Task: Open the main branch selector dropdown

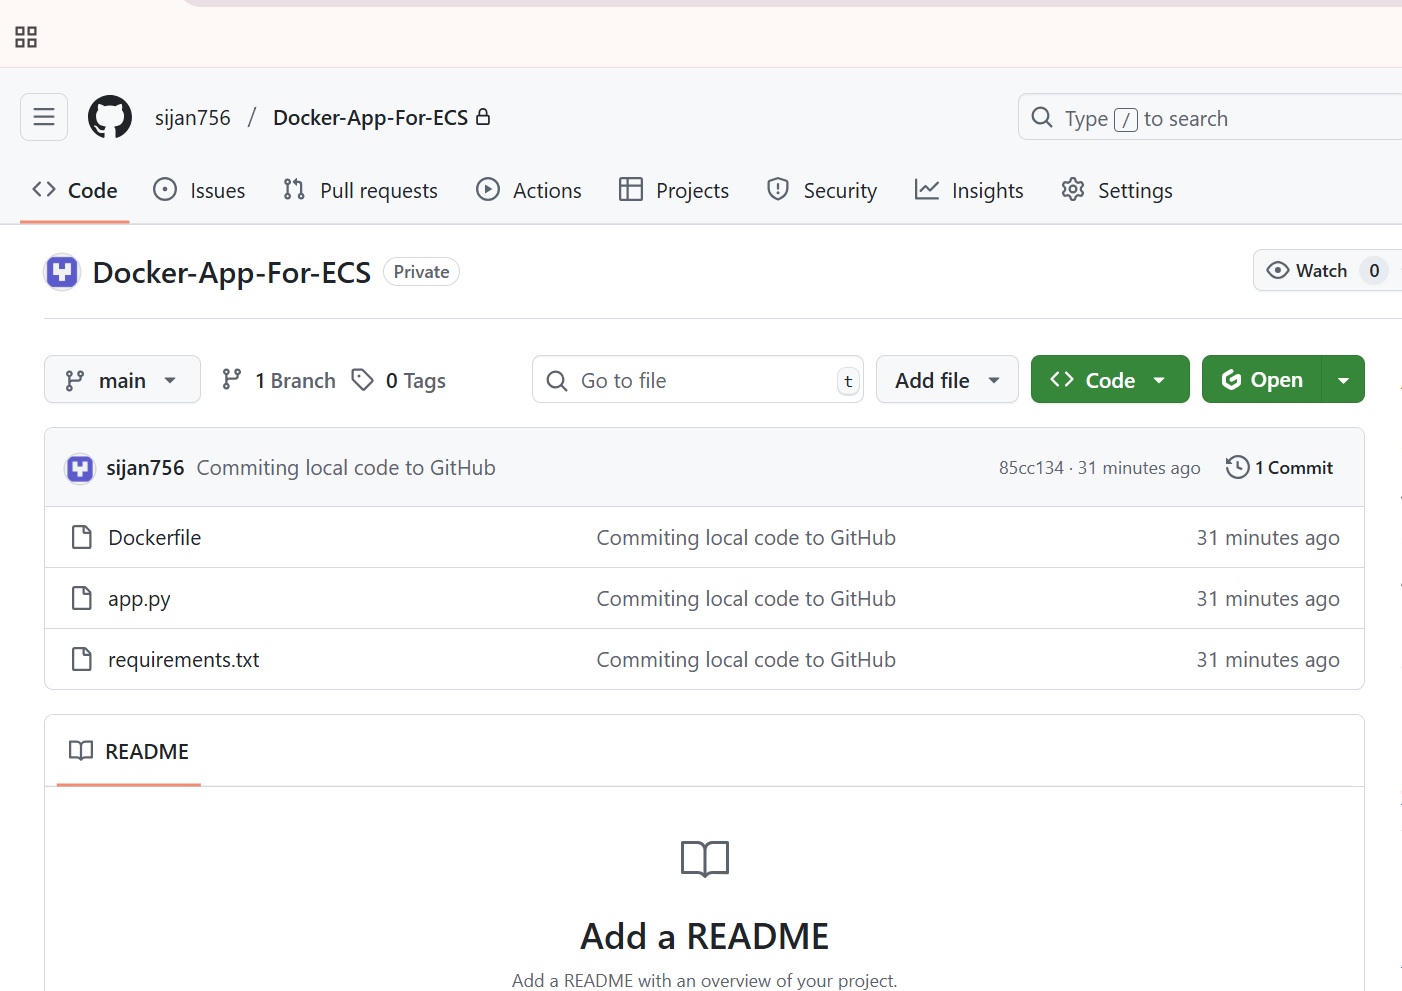Action: (121, 379)
